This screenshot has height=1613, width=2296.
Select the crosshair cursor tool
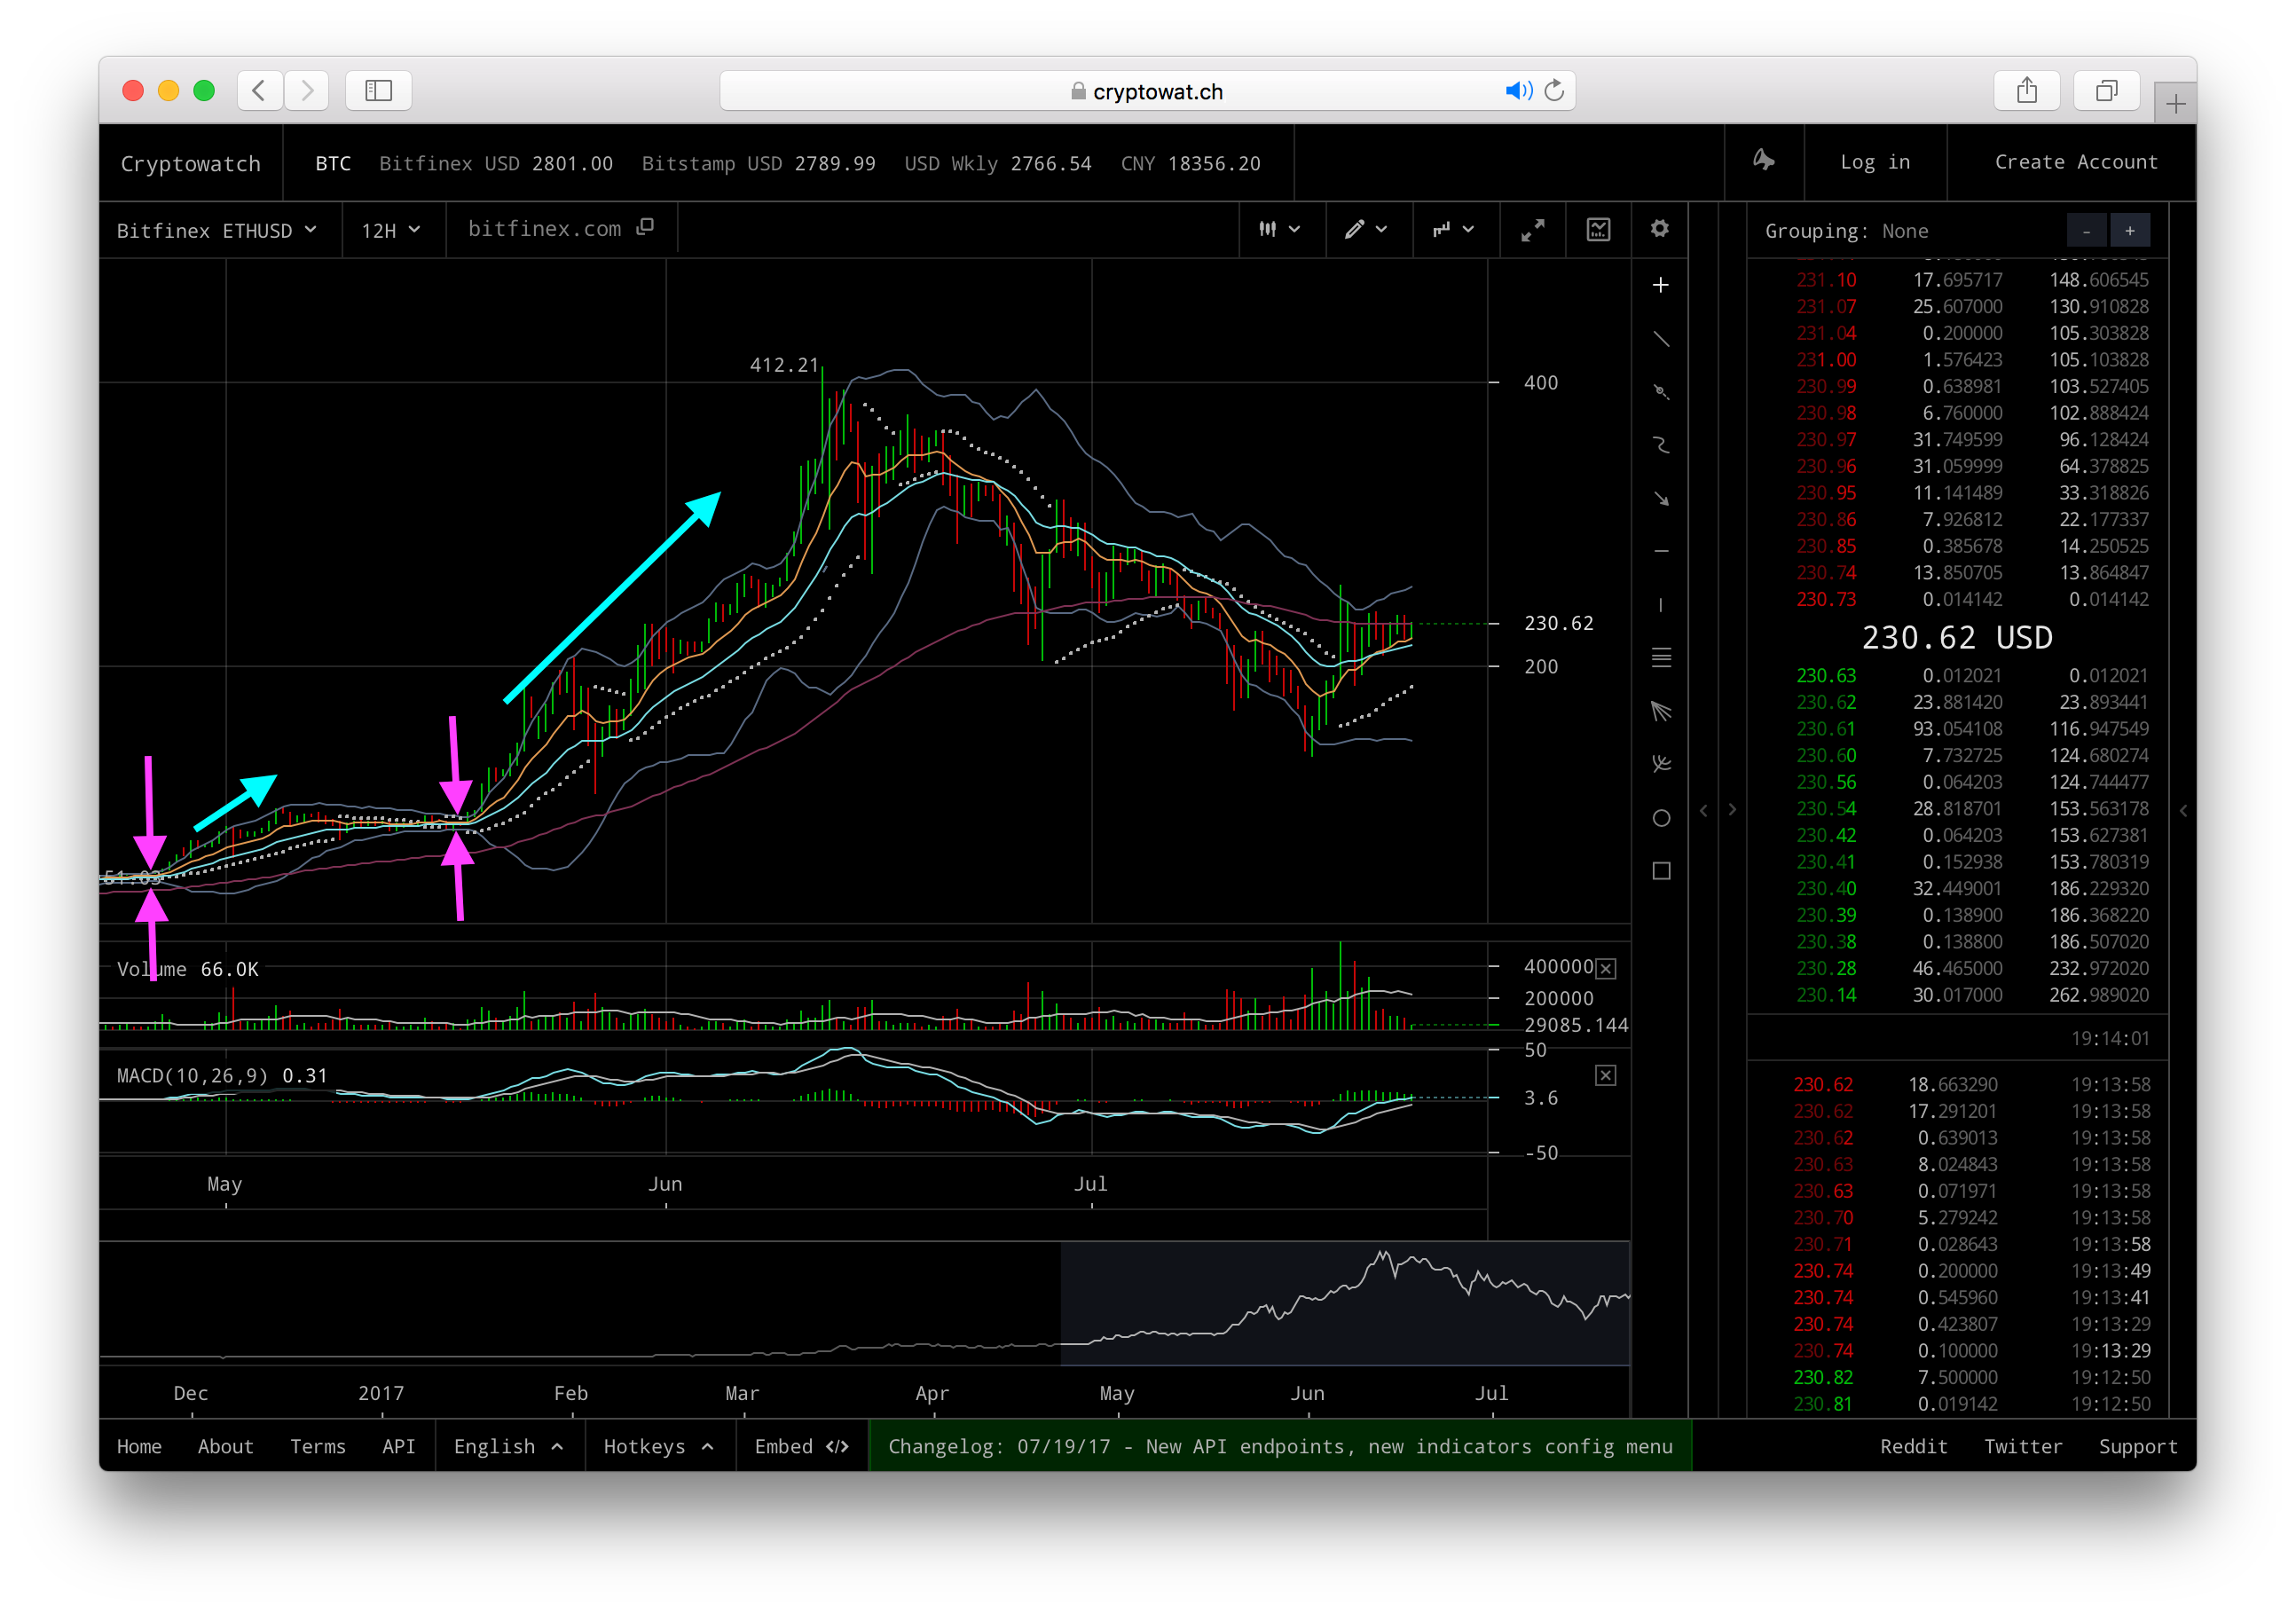1660,285
